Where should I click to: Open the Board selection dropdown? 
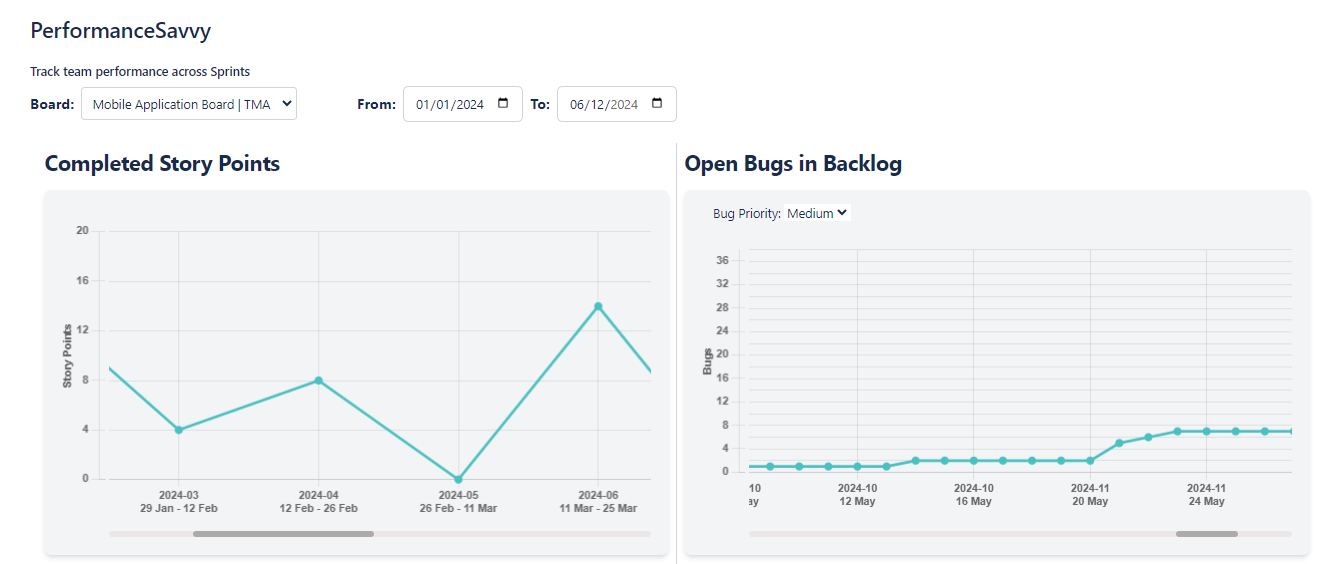click(x=189, y=104)
